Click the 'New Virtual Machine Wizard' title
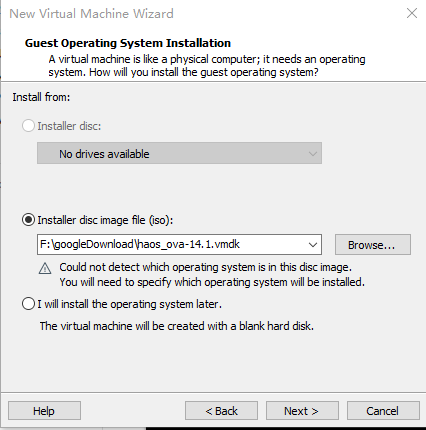426x430 pixels. pyautogui.click(x=91, y=14)
